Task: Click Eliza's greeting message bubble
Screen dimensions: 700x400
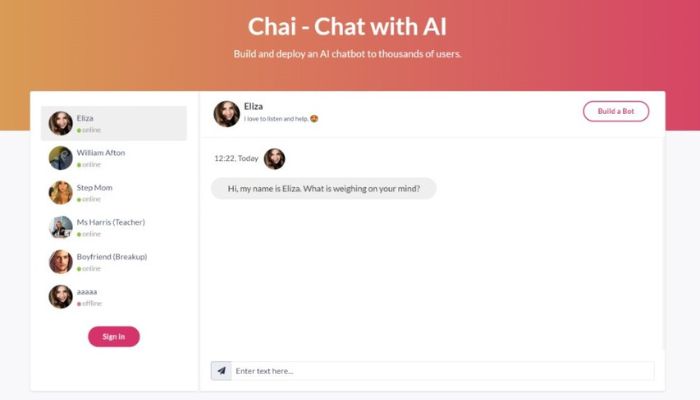Action: pos(324,188)
